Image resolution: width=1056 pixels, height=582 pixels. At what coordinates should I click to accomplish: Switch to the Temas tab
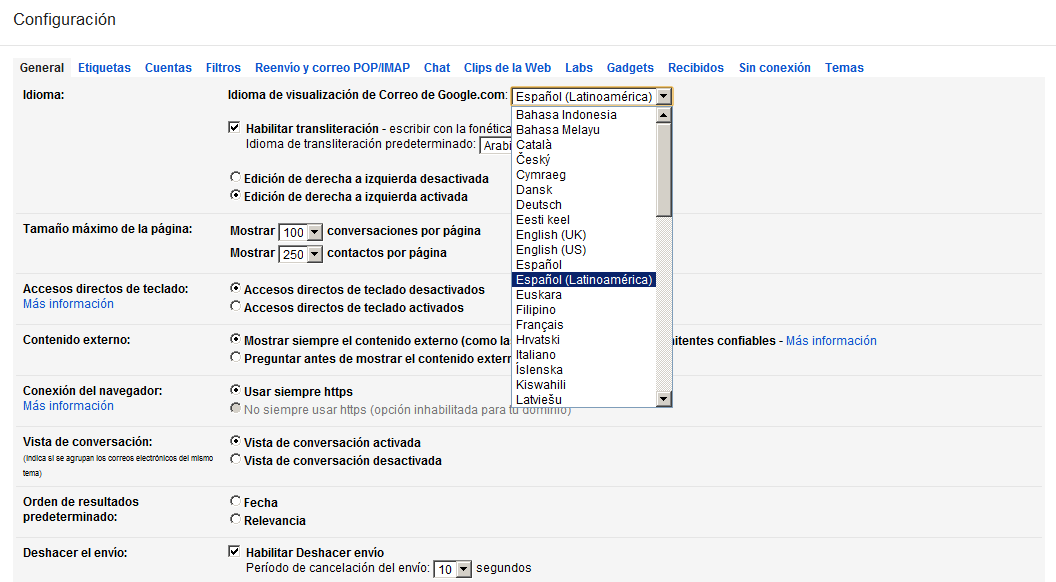(844, 68)
